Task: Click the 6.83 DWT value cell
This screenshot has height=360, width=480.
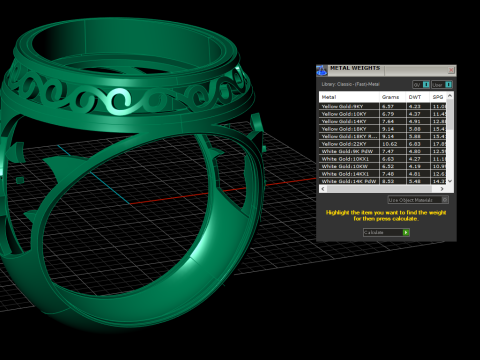Action: coord(418,144)
